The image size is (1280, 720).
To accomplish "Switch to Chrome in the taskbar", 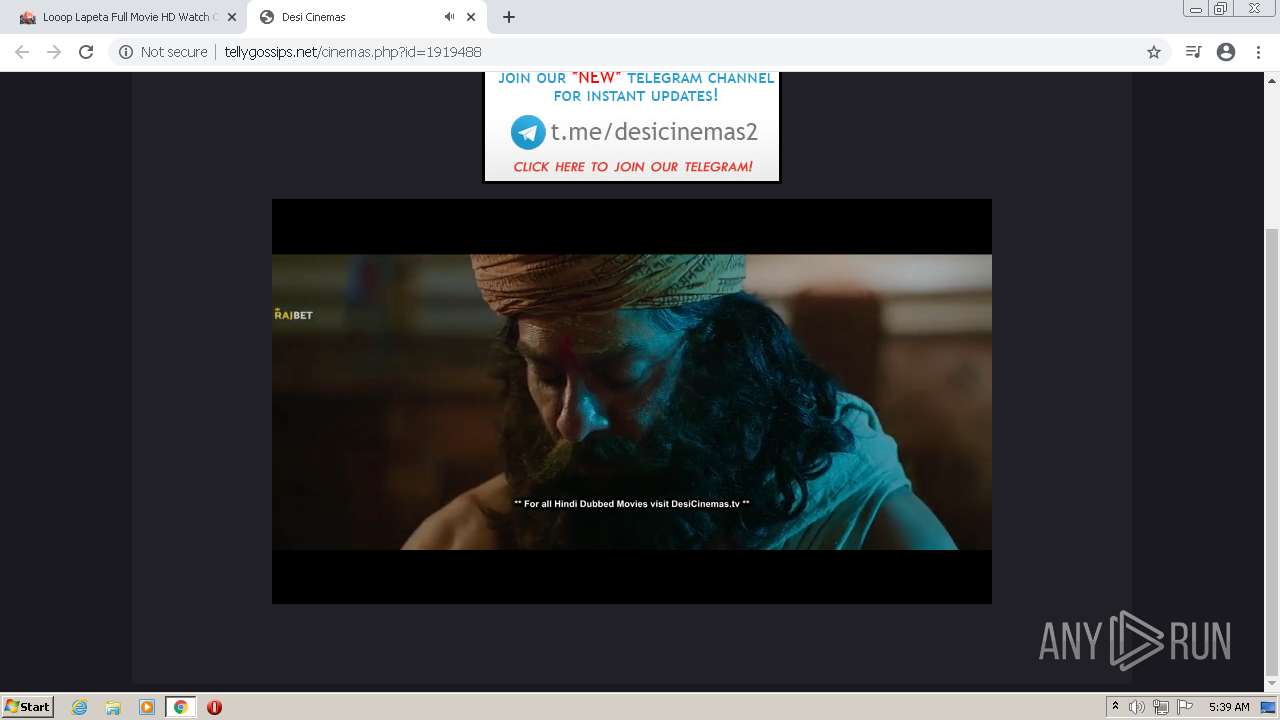I will (181, 707).
